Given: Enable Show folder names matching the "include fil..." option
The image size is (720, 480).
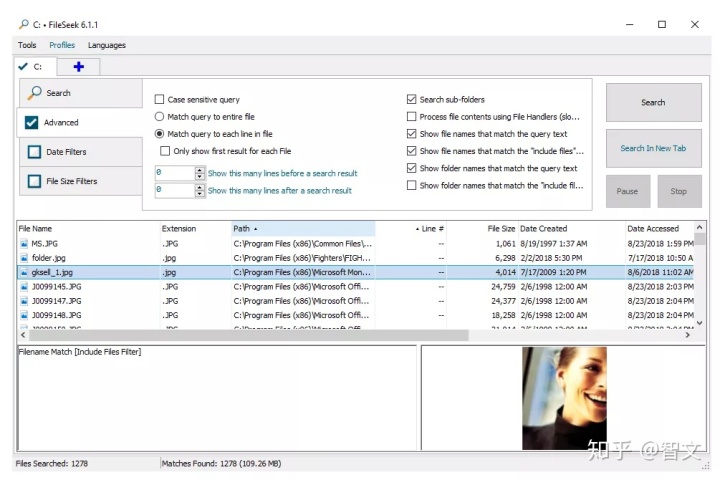Looking at the screenshot, I should click(x=411, y=185).
